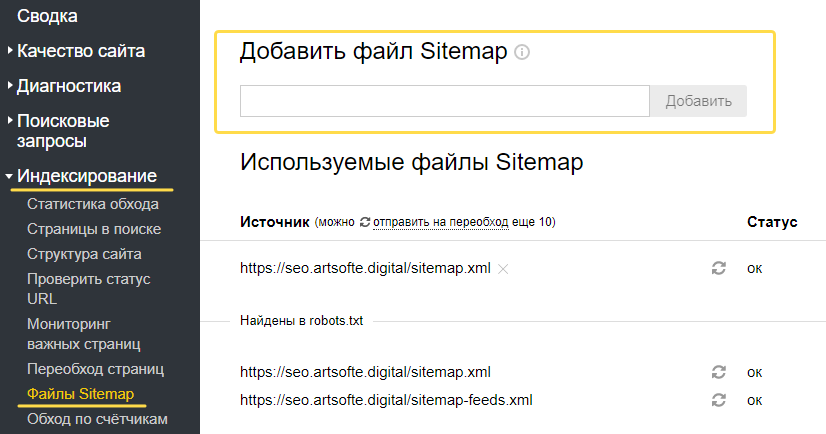This screenshot has height=434, width=826.
Task: Collapse the Индексирование section
Action: point(87,176)
